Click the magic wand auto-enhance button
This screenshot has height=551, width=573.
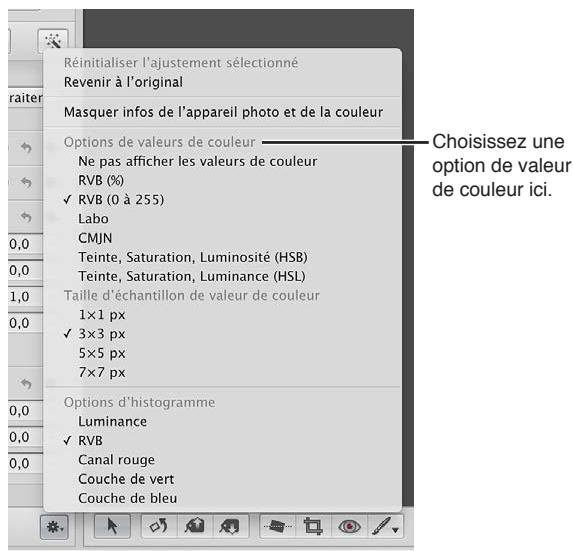[x=53, y=41]
